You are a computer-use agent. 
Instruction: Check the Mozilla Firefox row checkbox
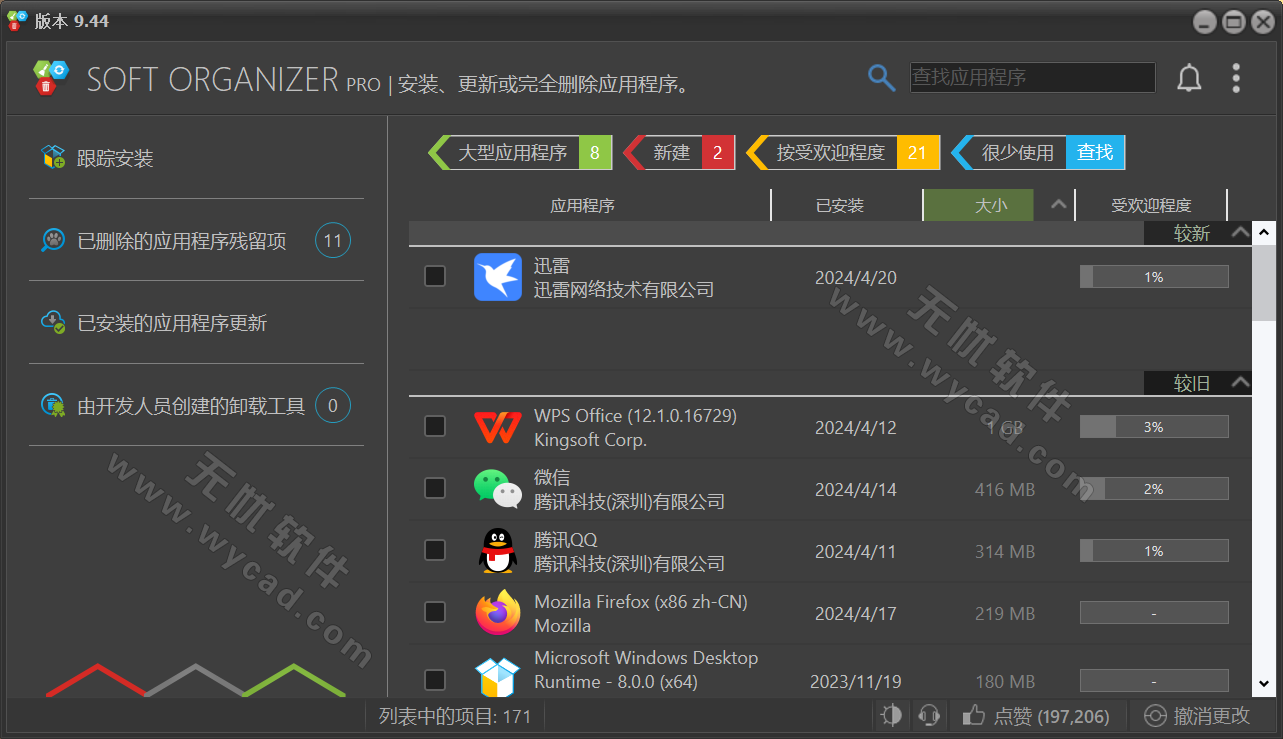(x=434, y=612)
